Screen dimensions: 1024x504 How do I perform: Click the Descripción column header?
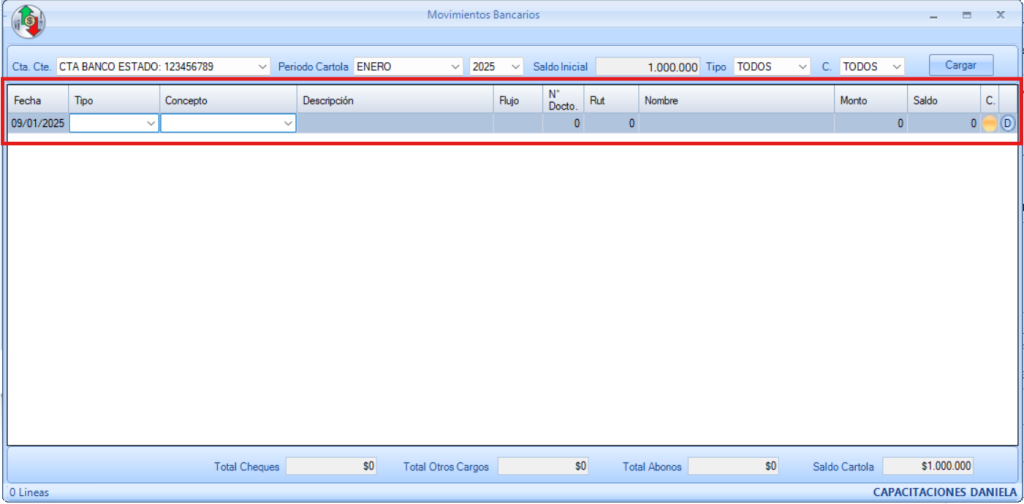tap(395, 101)
